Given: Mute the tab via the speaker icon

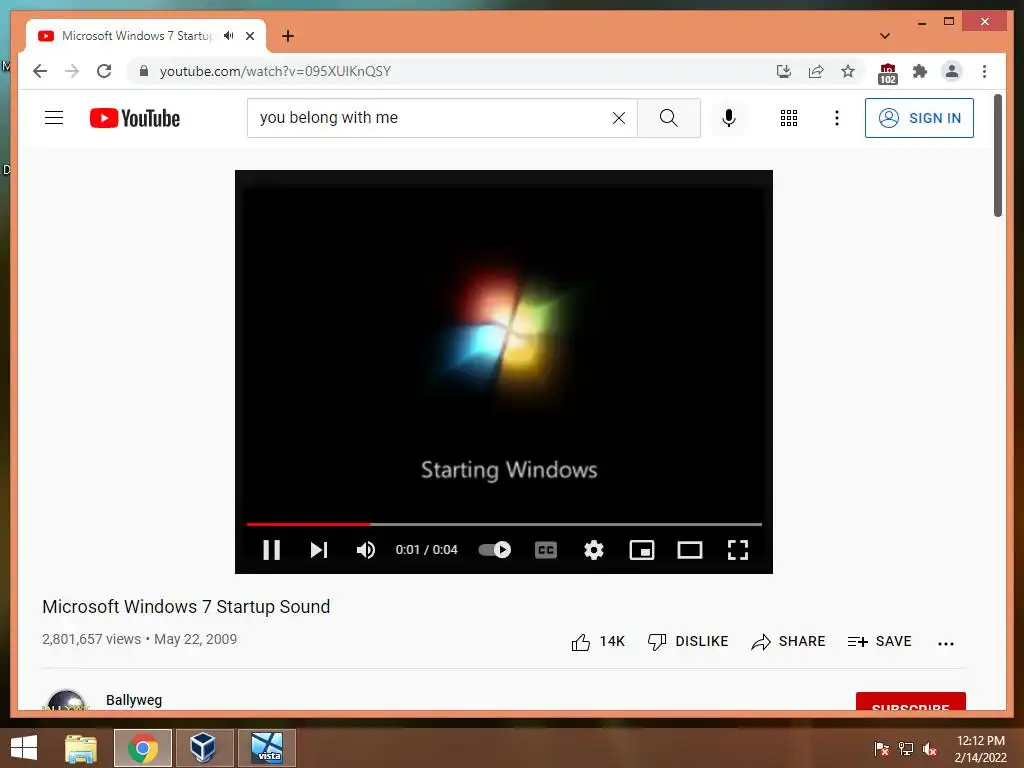Looking at the screenshot, I should 228,36.
